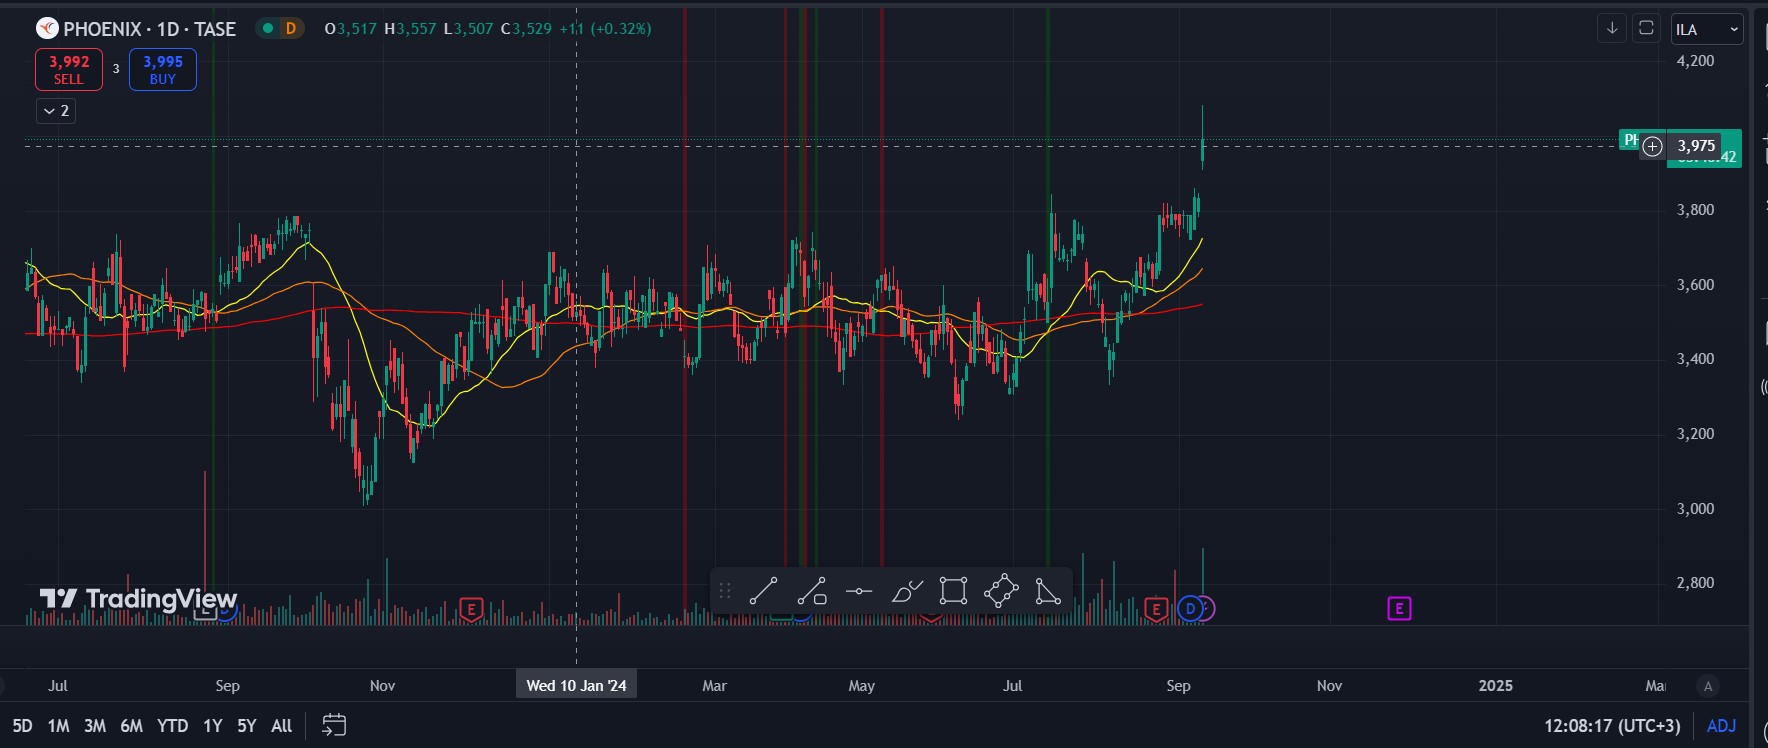
Task: Click the red earnings marker near December
Action: (x=471, y=609)
